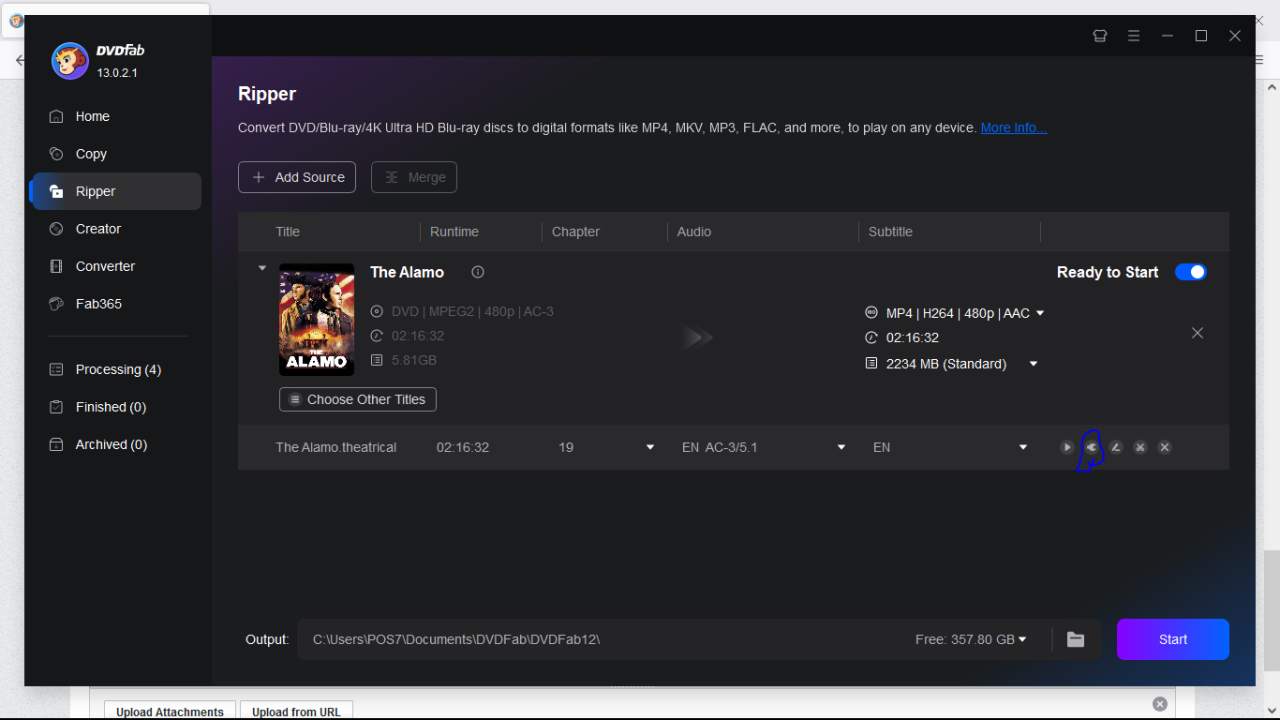The width and height of the screenshot is (1280, 720).
Task: Click The Alamo title heading
Action: click(407, 272)
